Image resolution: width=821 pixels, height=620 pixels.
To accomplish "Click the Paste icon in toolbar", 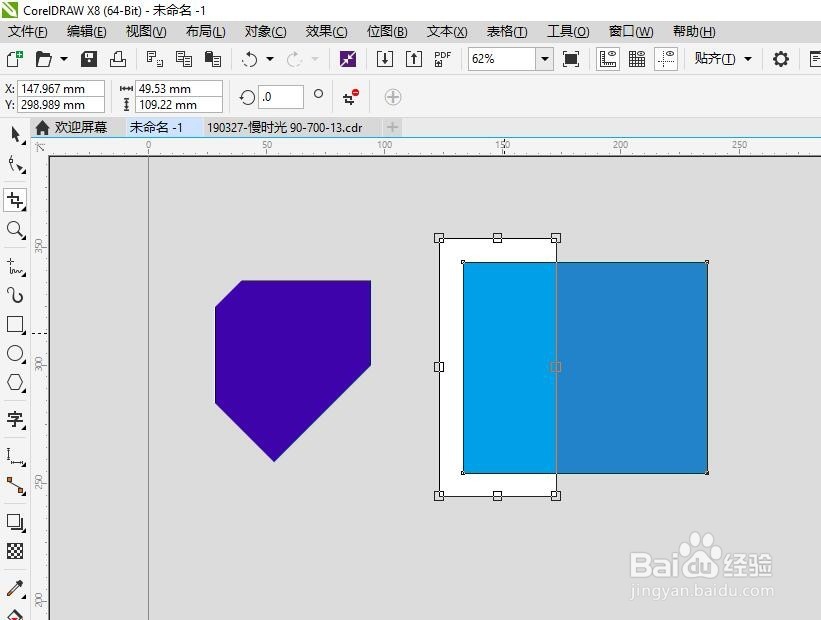I will [x=213, y=59].
